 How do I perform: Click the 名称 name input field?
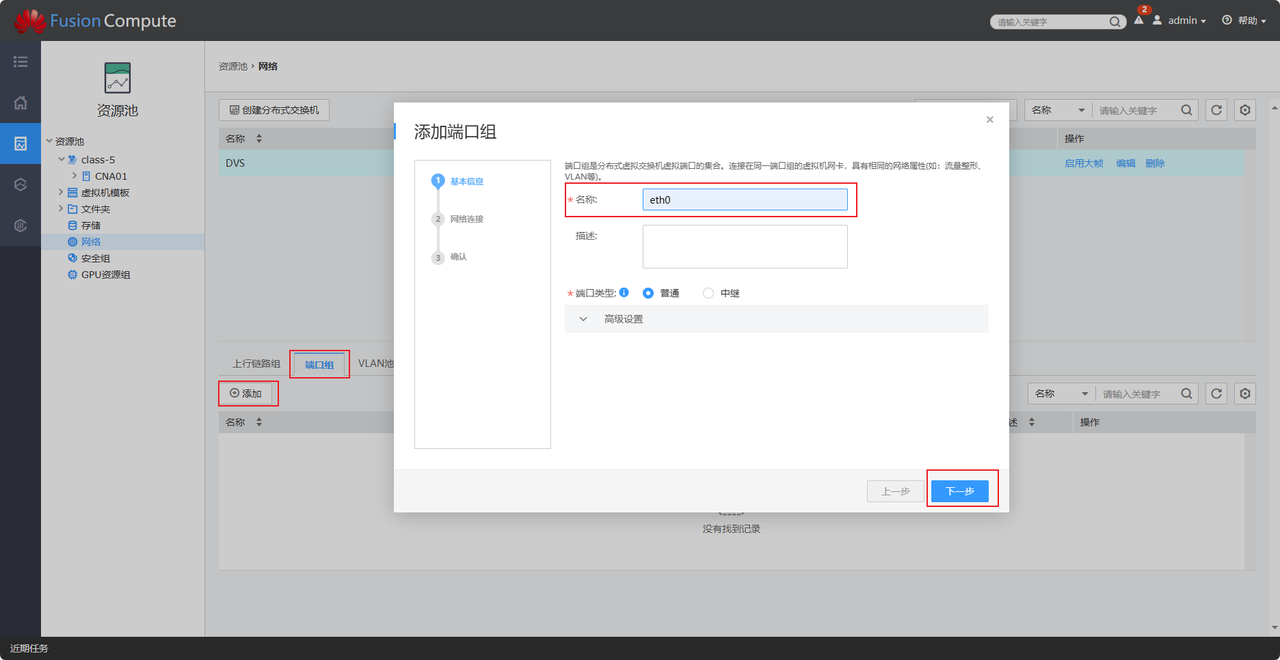[745, 200]
